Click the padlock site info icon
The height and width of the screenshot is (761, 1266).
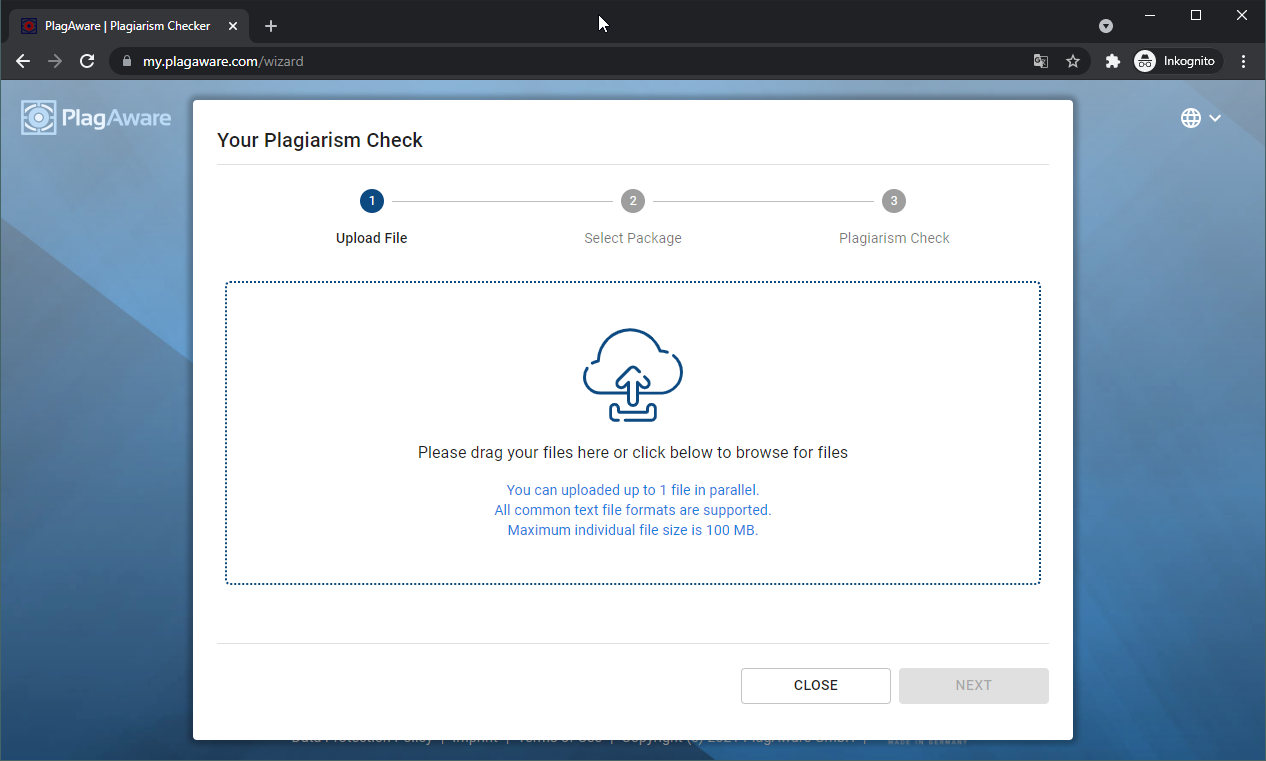[x=126, y=61]
